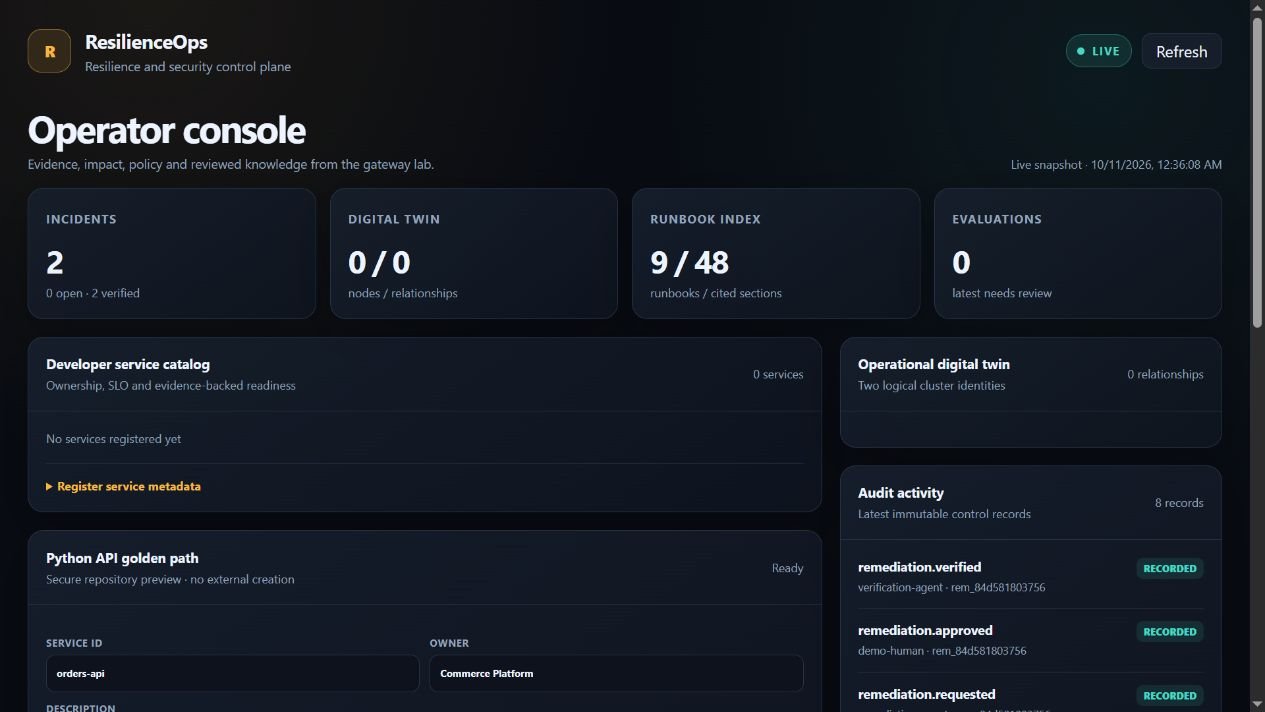The image size is (1265, 712).
Task: Open the Digital Twin summary card
Action: pos(474,253)
